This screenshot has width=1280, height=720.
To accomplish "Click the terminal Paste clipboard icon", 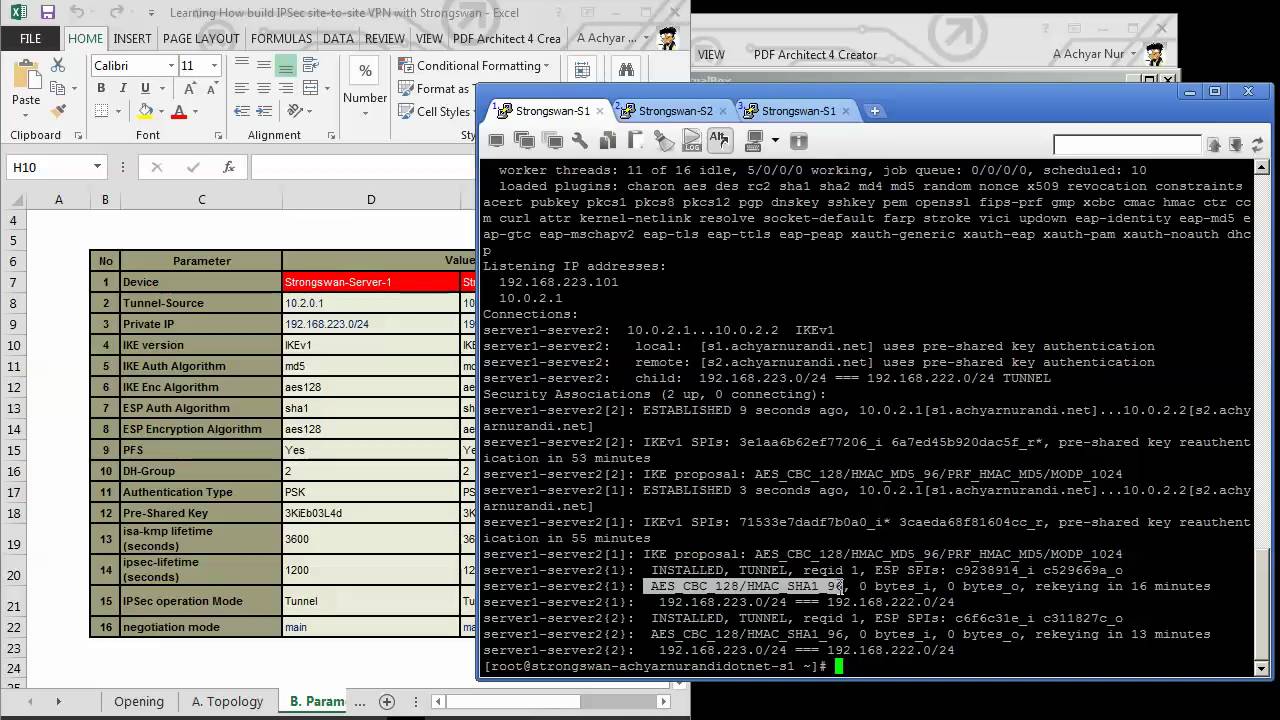I will [x=635, y=141].
